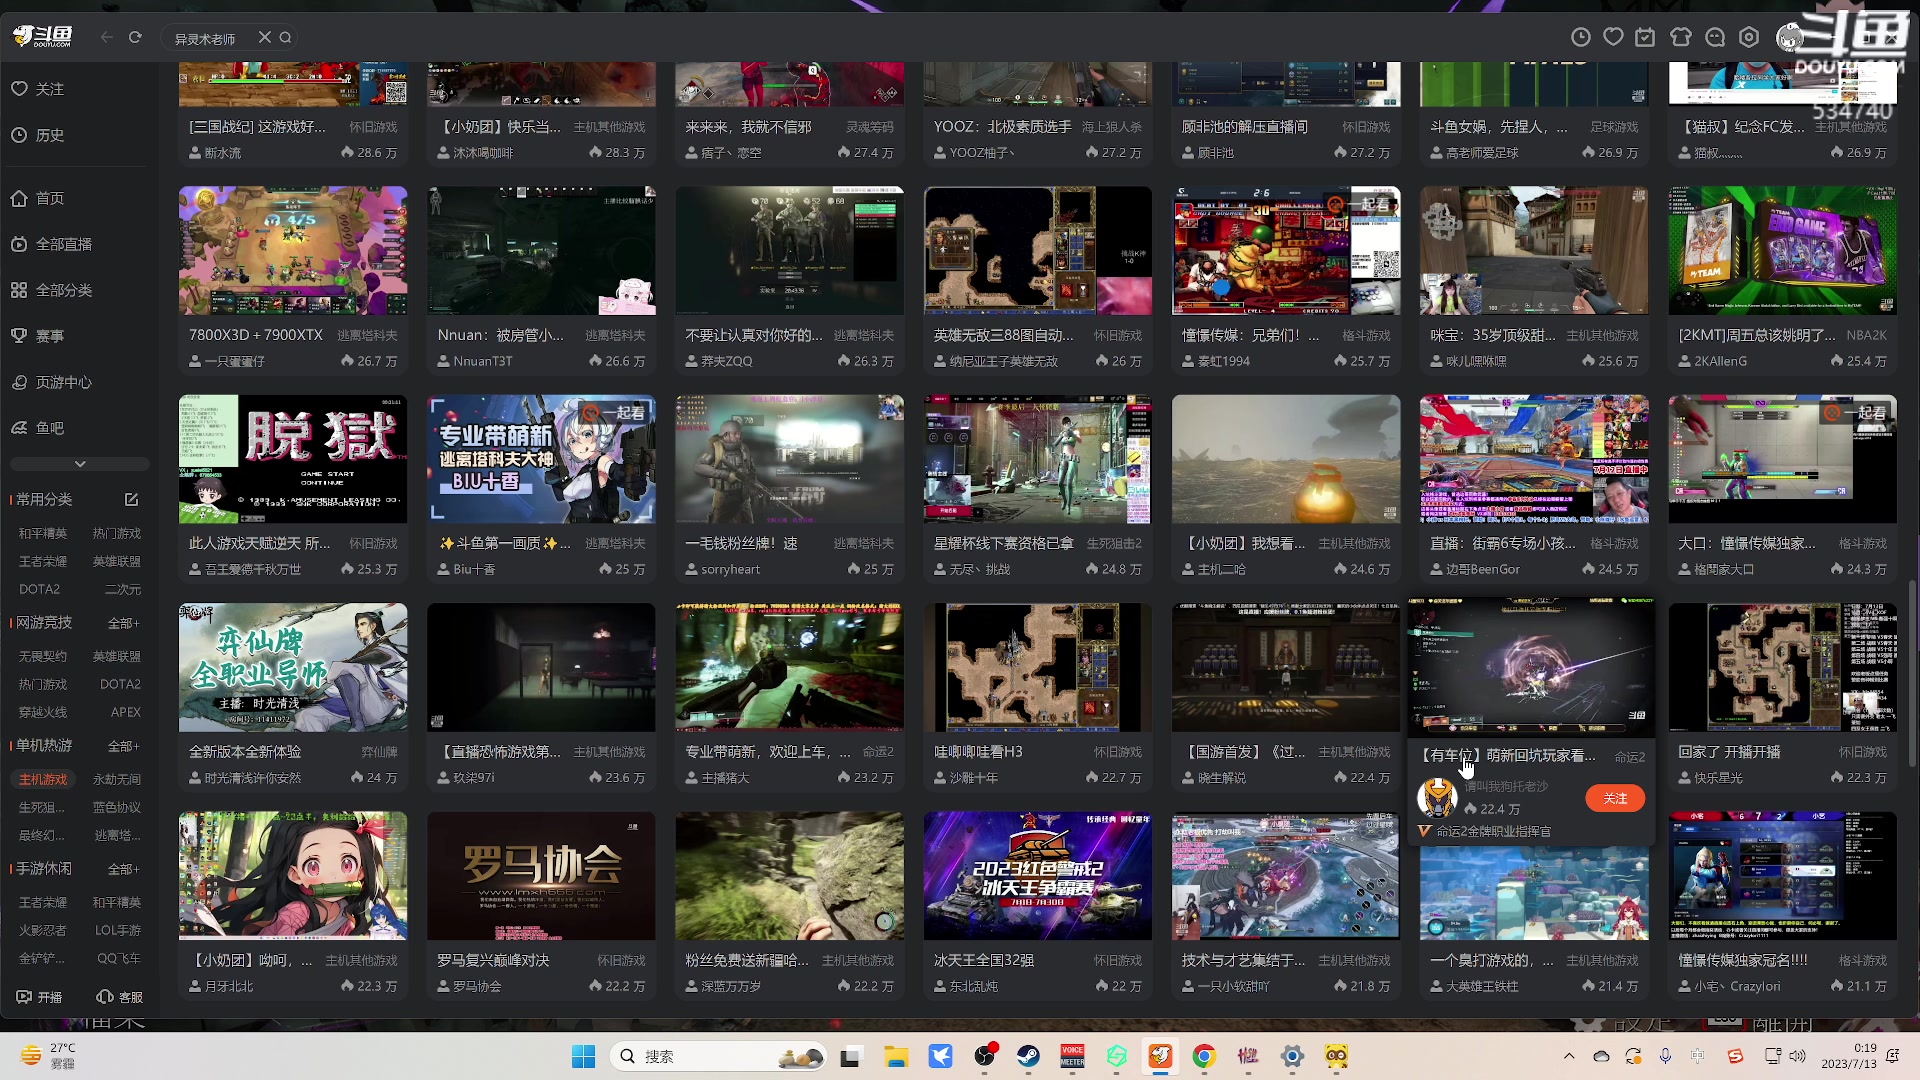Open Voicemeeter from the taskbar
This screenshot has width=1920, height=1080.
coord(1072,1056)
